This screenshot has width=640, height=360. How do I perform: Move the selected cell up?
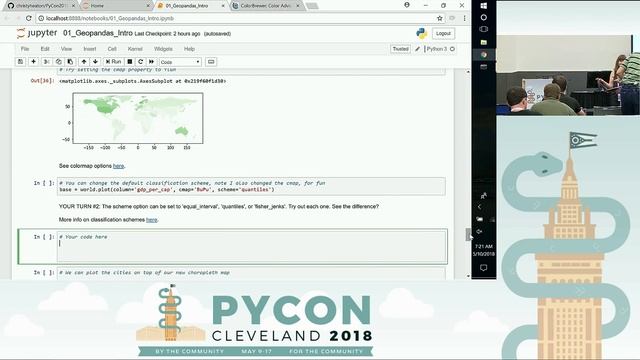point(84,62)
